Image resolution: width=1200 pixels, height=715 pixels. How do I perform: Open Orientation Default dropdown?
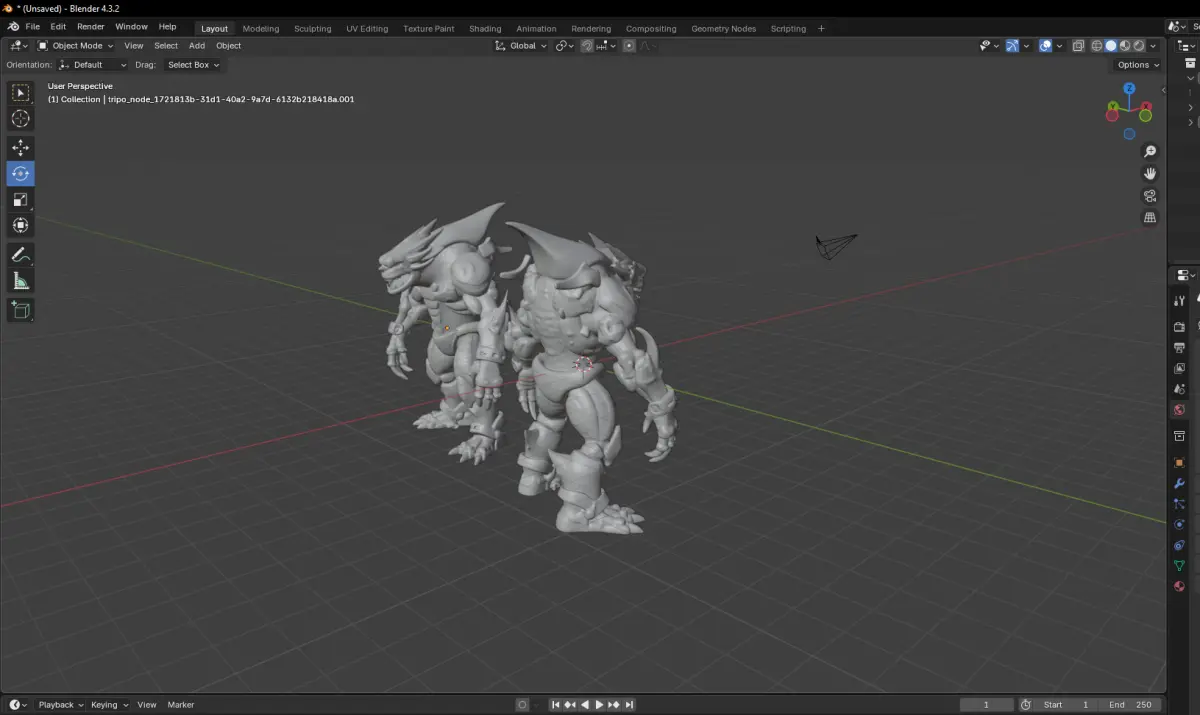tap(92, 65)
